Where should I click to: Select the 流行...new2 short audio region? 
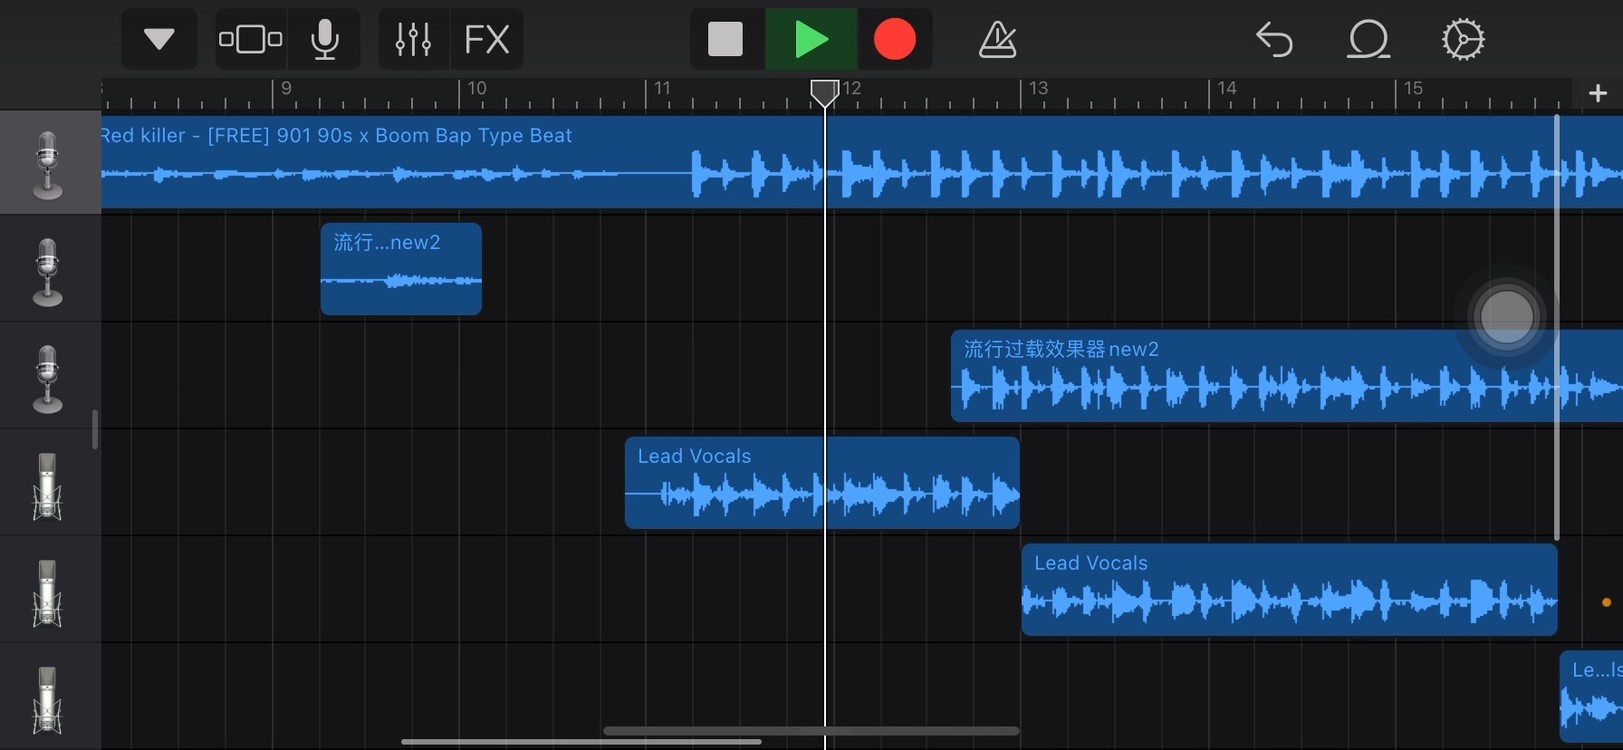(x=401, y=269)
